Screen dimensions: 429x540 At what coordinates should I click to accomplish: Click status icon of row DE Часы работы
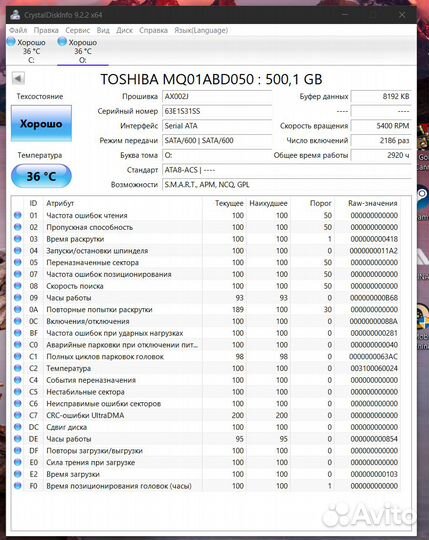[x=18, y=439]
